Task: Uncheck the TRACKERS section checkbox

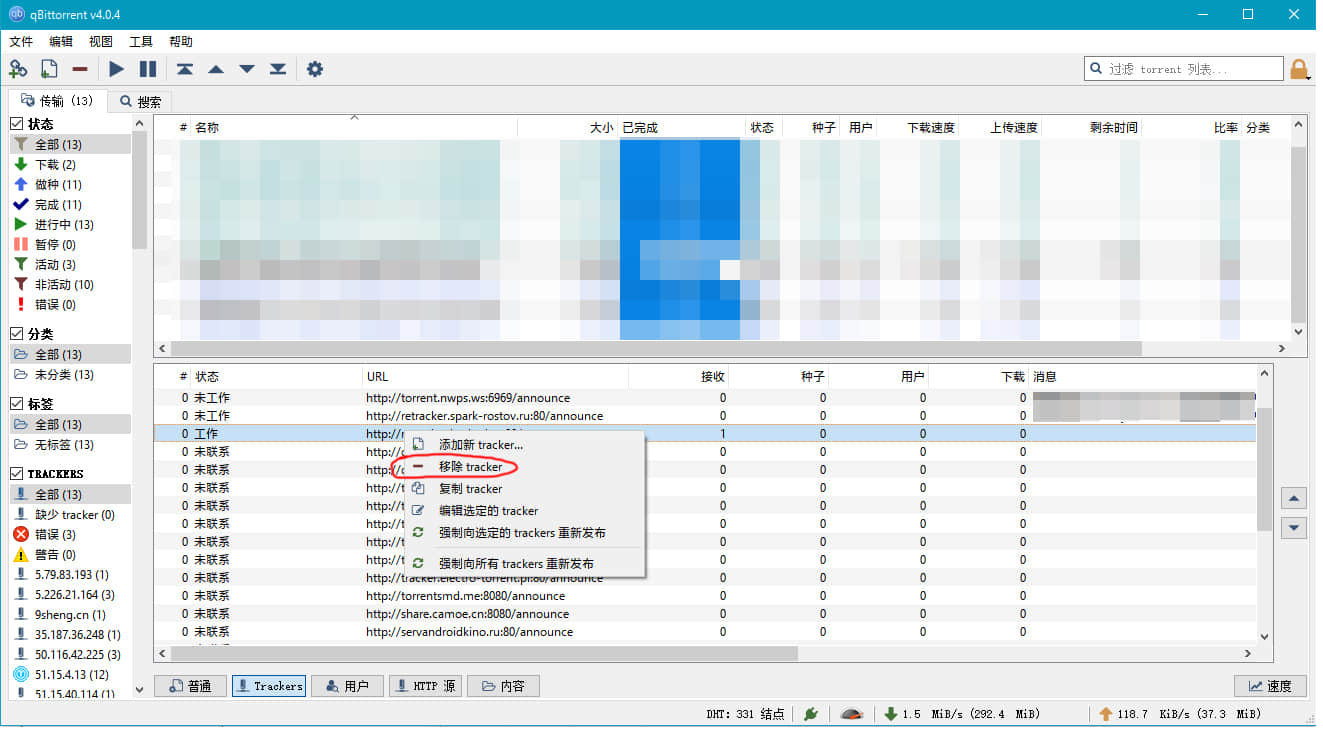Action: [17, 473]
